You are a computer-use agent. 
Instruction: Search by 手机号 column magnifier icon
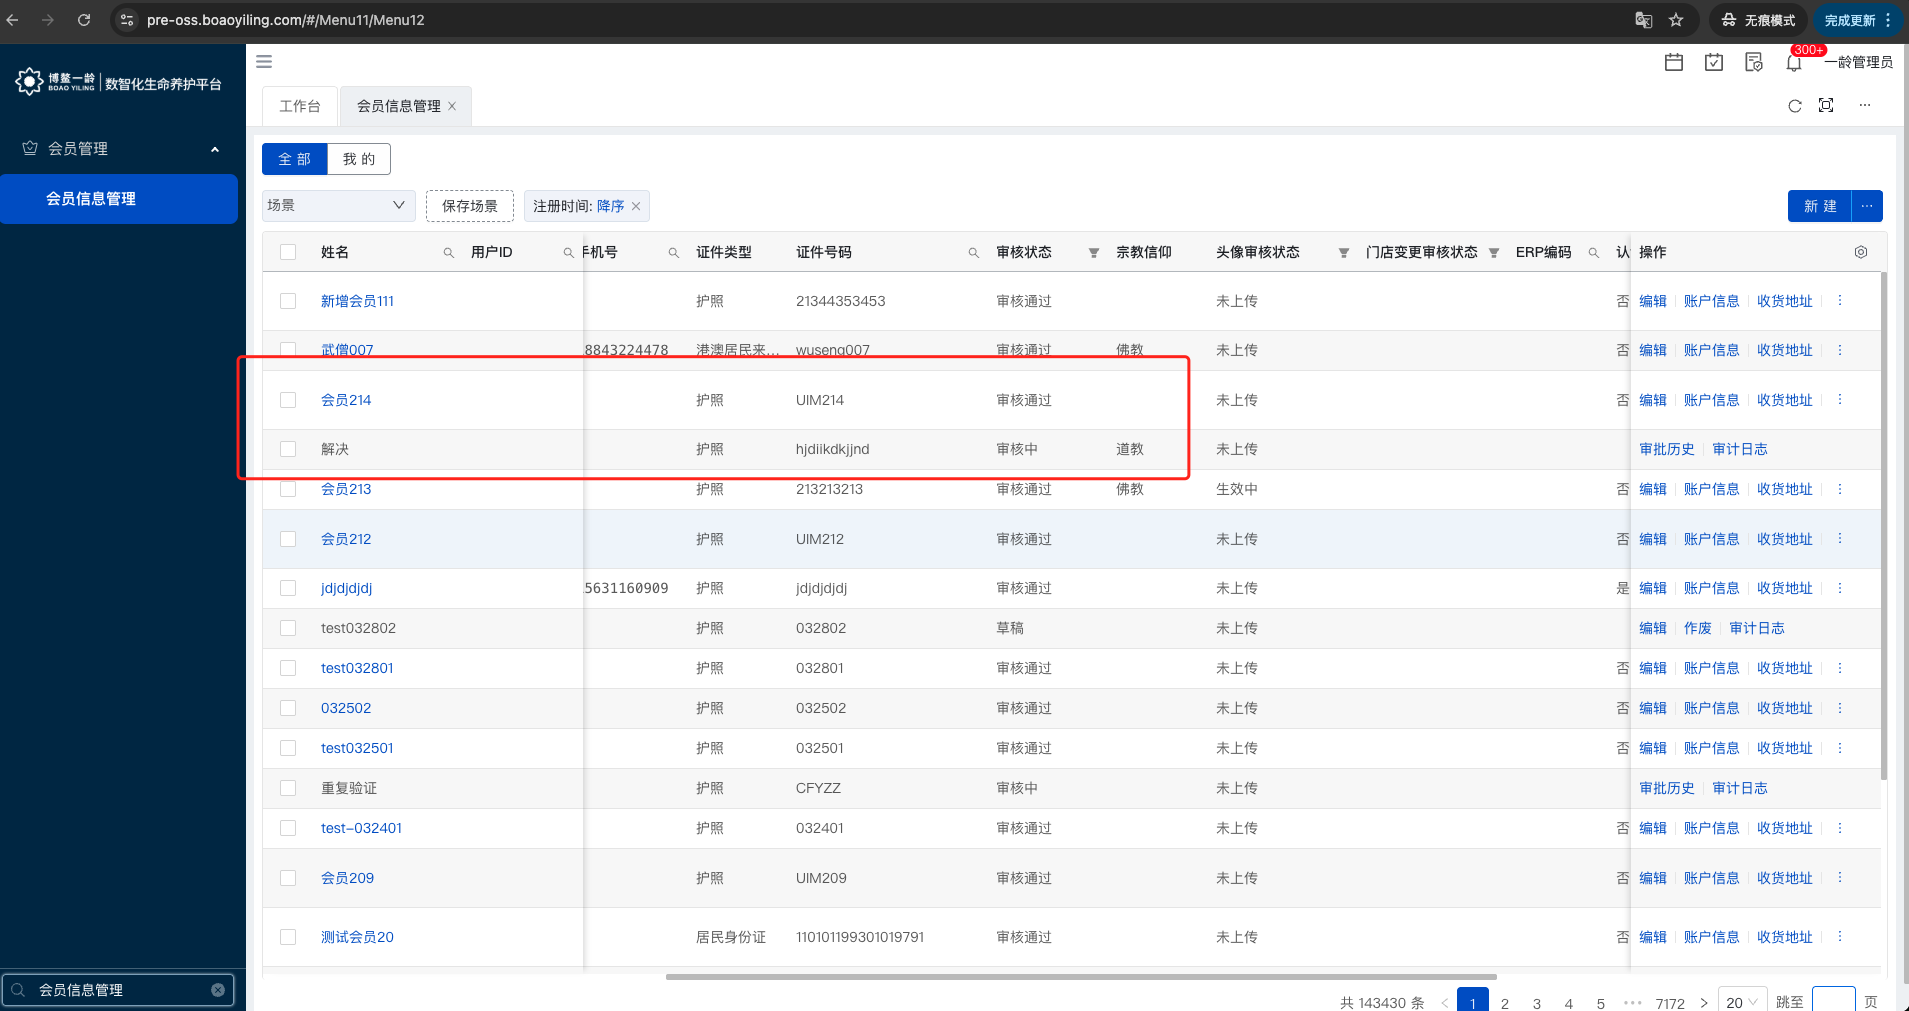click(674, 253)
